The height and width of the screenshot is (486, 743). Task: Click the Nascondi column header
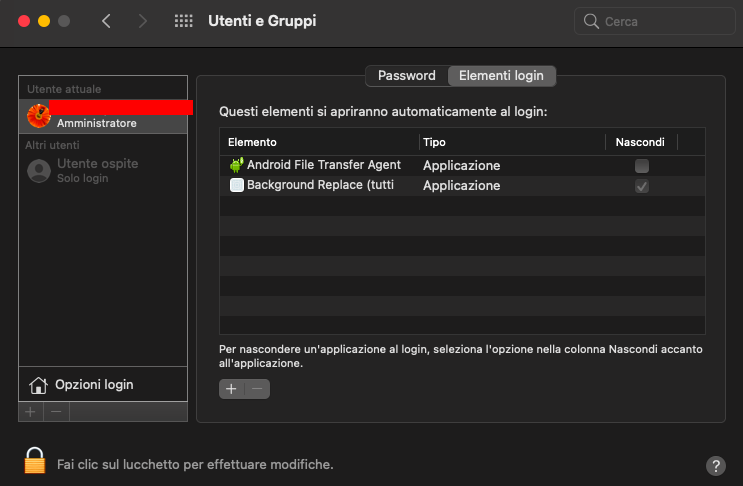[x=641, y=142]
